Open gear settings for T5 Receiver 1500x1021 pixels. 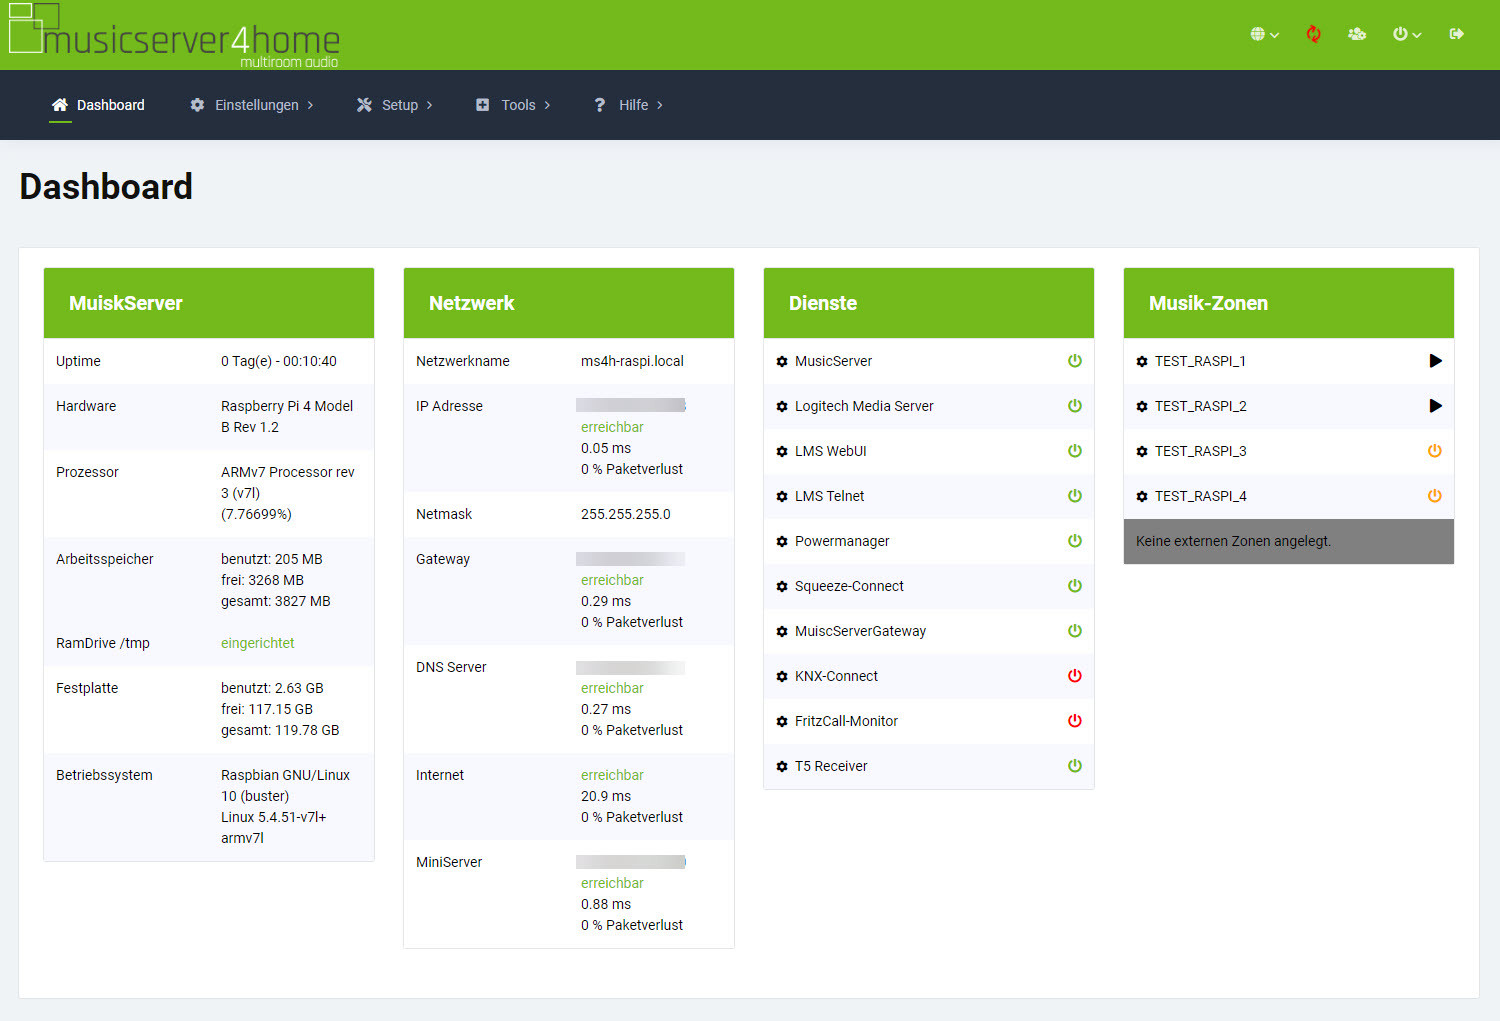[x=782, y=767]
